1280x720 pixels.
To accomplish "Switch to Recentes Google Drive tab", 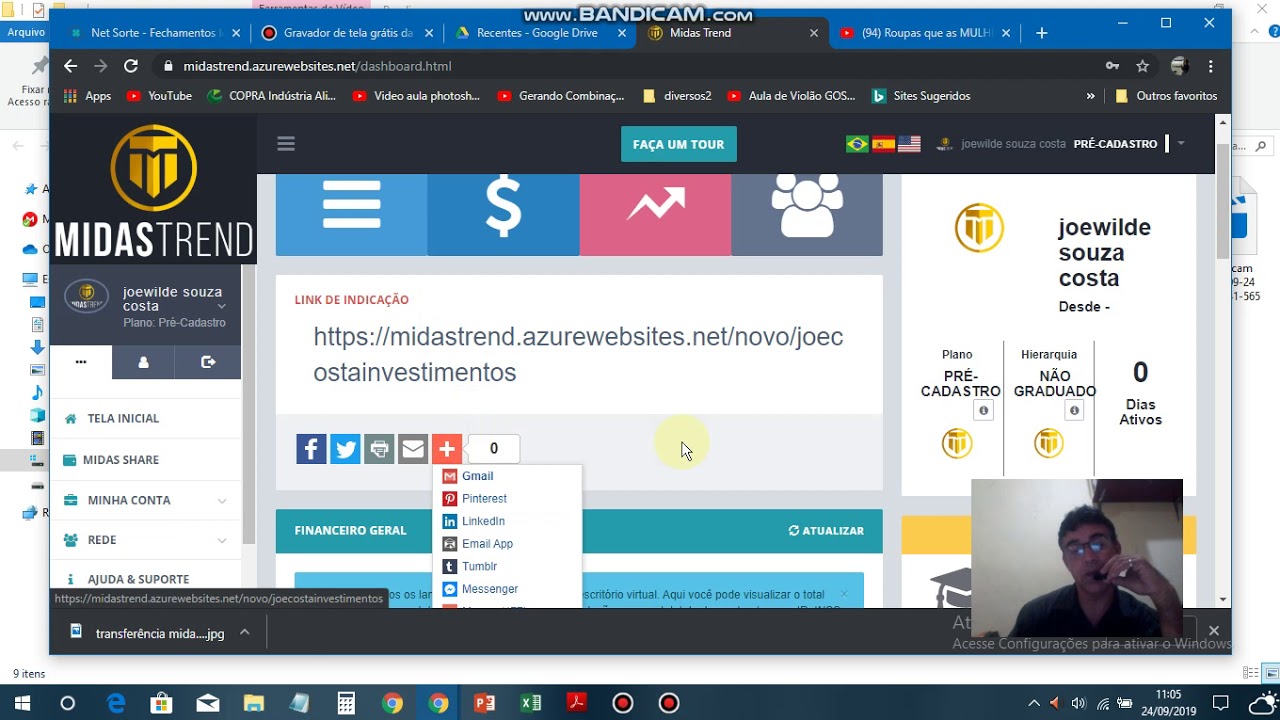I will (537, 33).
